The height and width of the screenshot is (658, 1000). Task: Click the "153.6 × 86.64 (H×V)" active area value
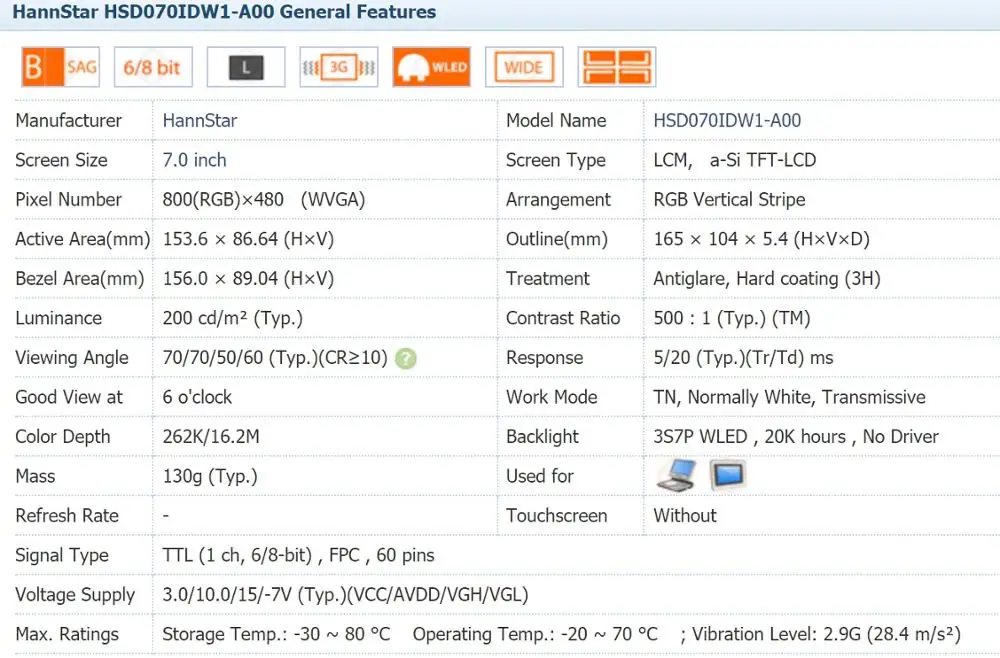click(x=248, y=239)
